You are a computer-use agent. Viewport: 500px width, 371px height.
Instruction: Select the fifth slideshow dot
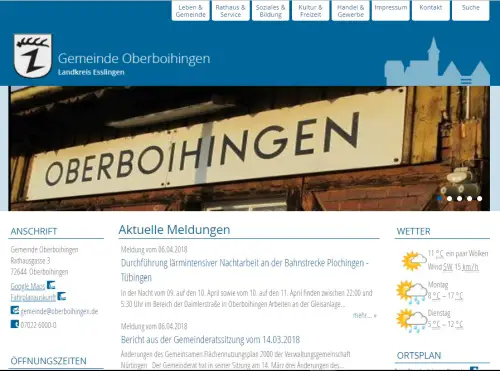coord(480,198)
